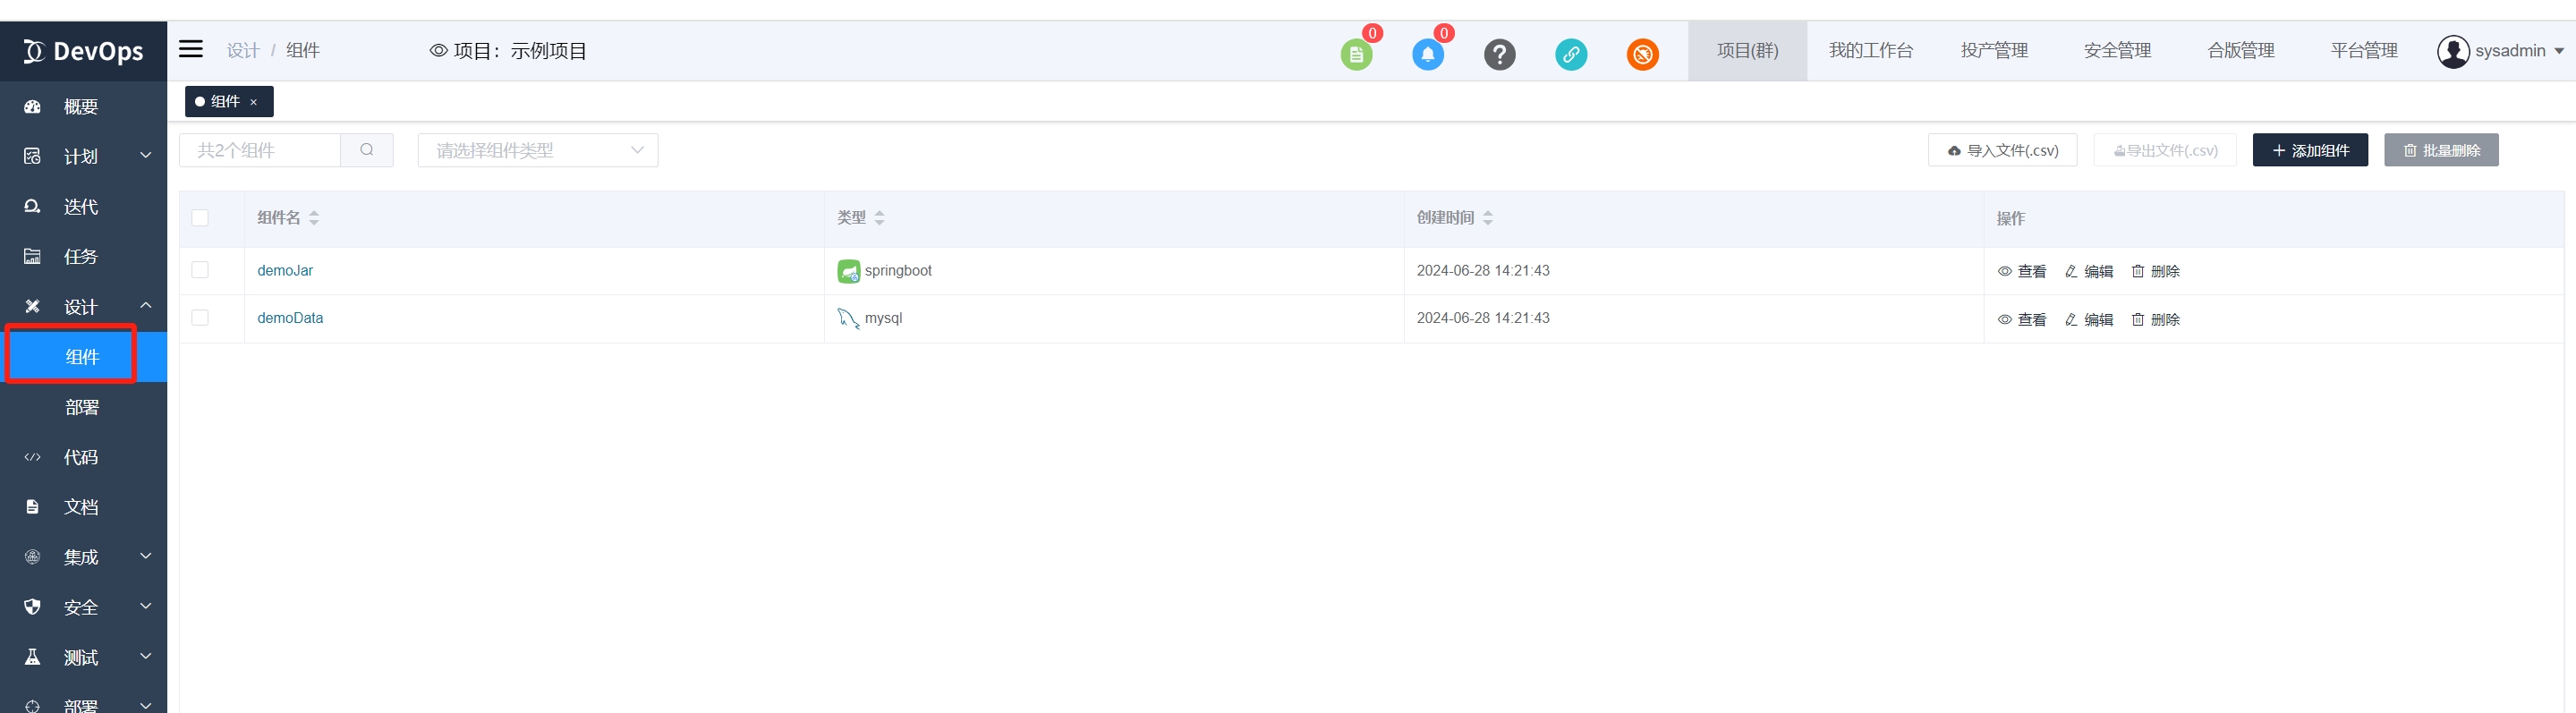Open 代码 in the sidebar

pyautogui.click(x=83, y=457)
